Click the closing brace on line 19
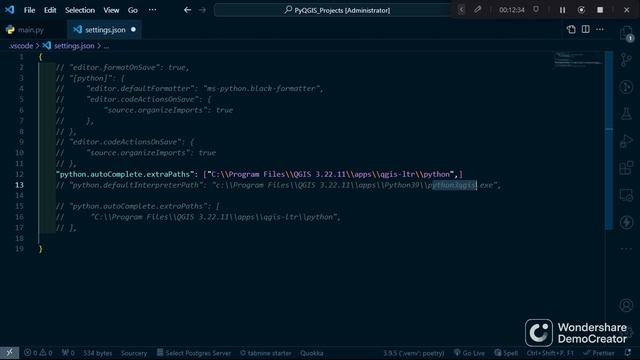 (40, 249)
